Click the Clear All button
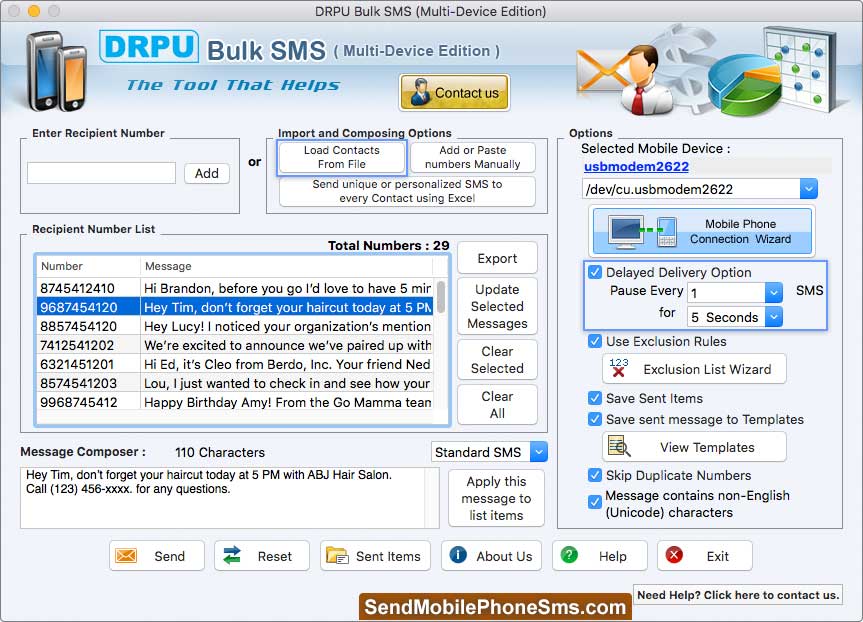The image size is (863, 622). point(497,405)
